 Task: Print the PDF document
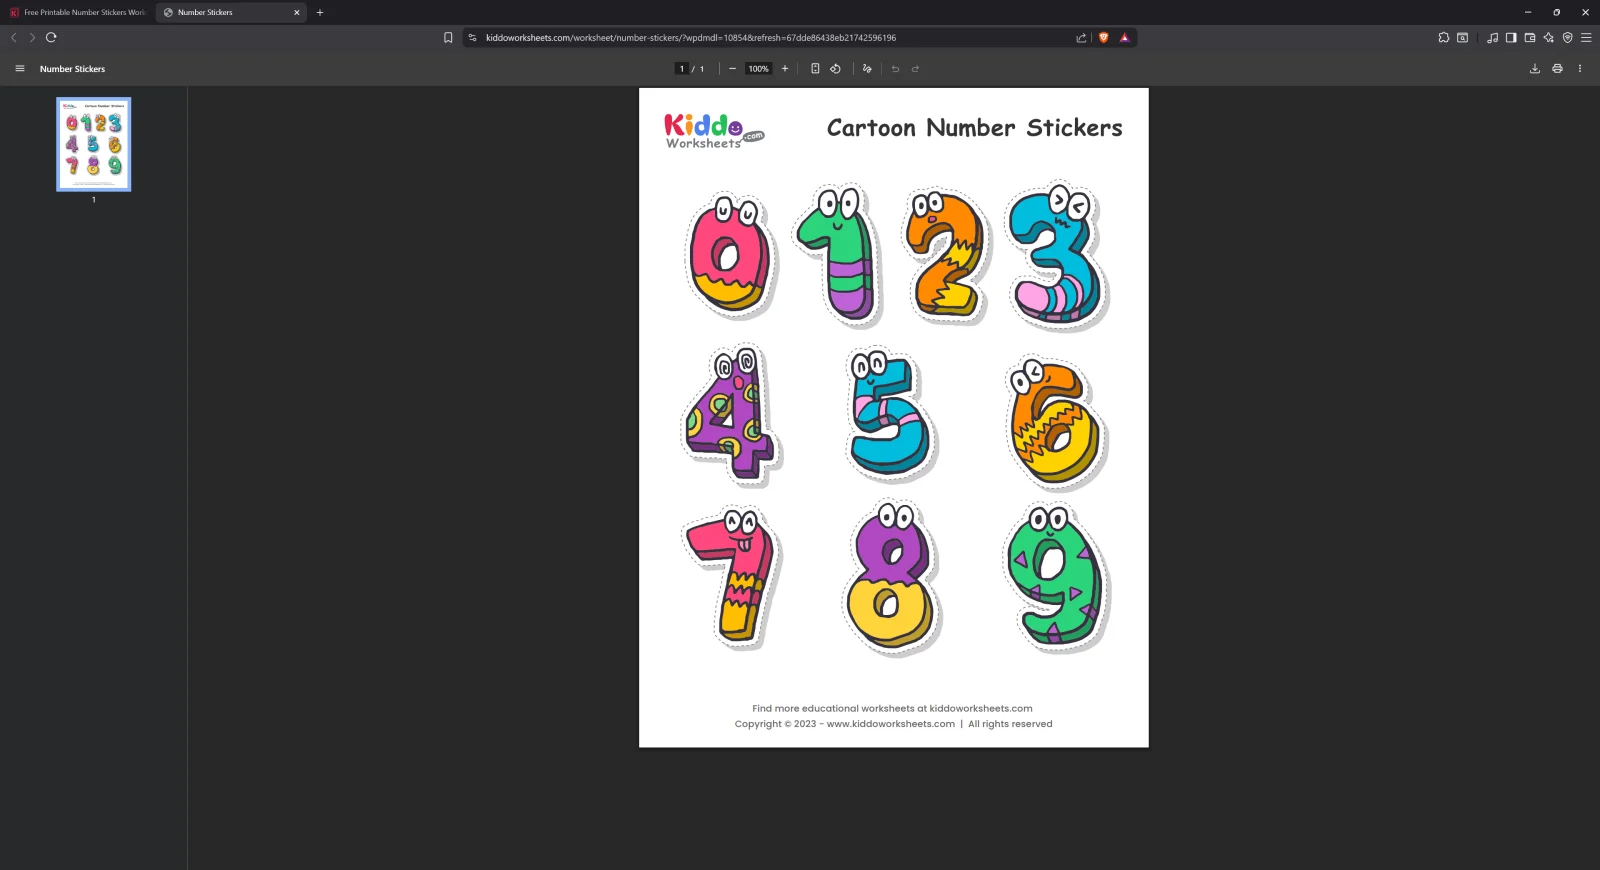point(1557,69)
